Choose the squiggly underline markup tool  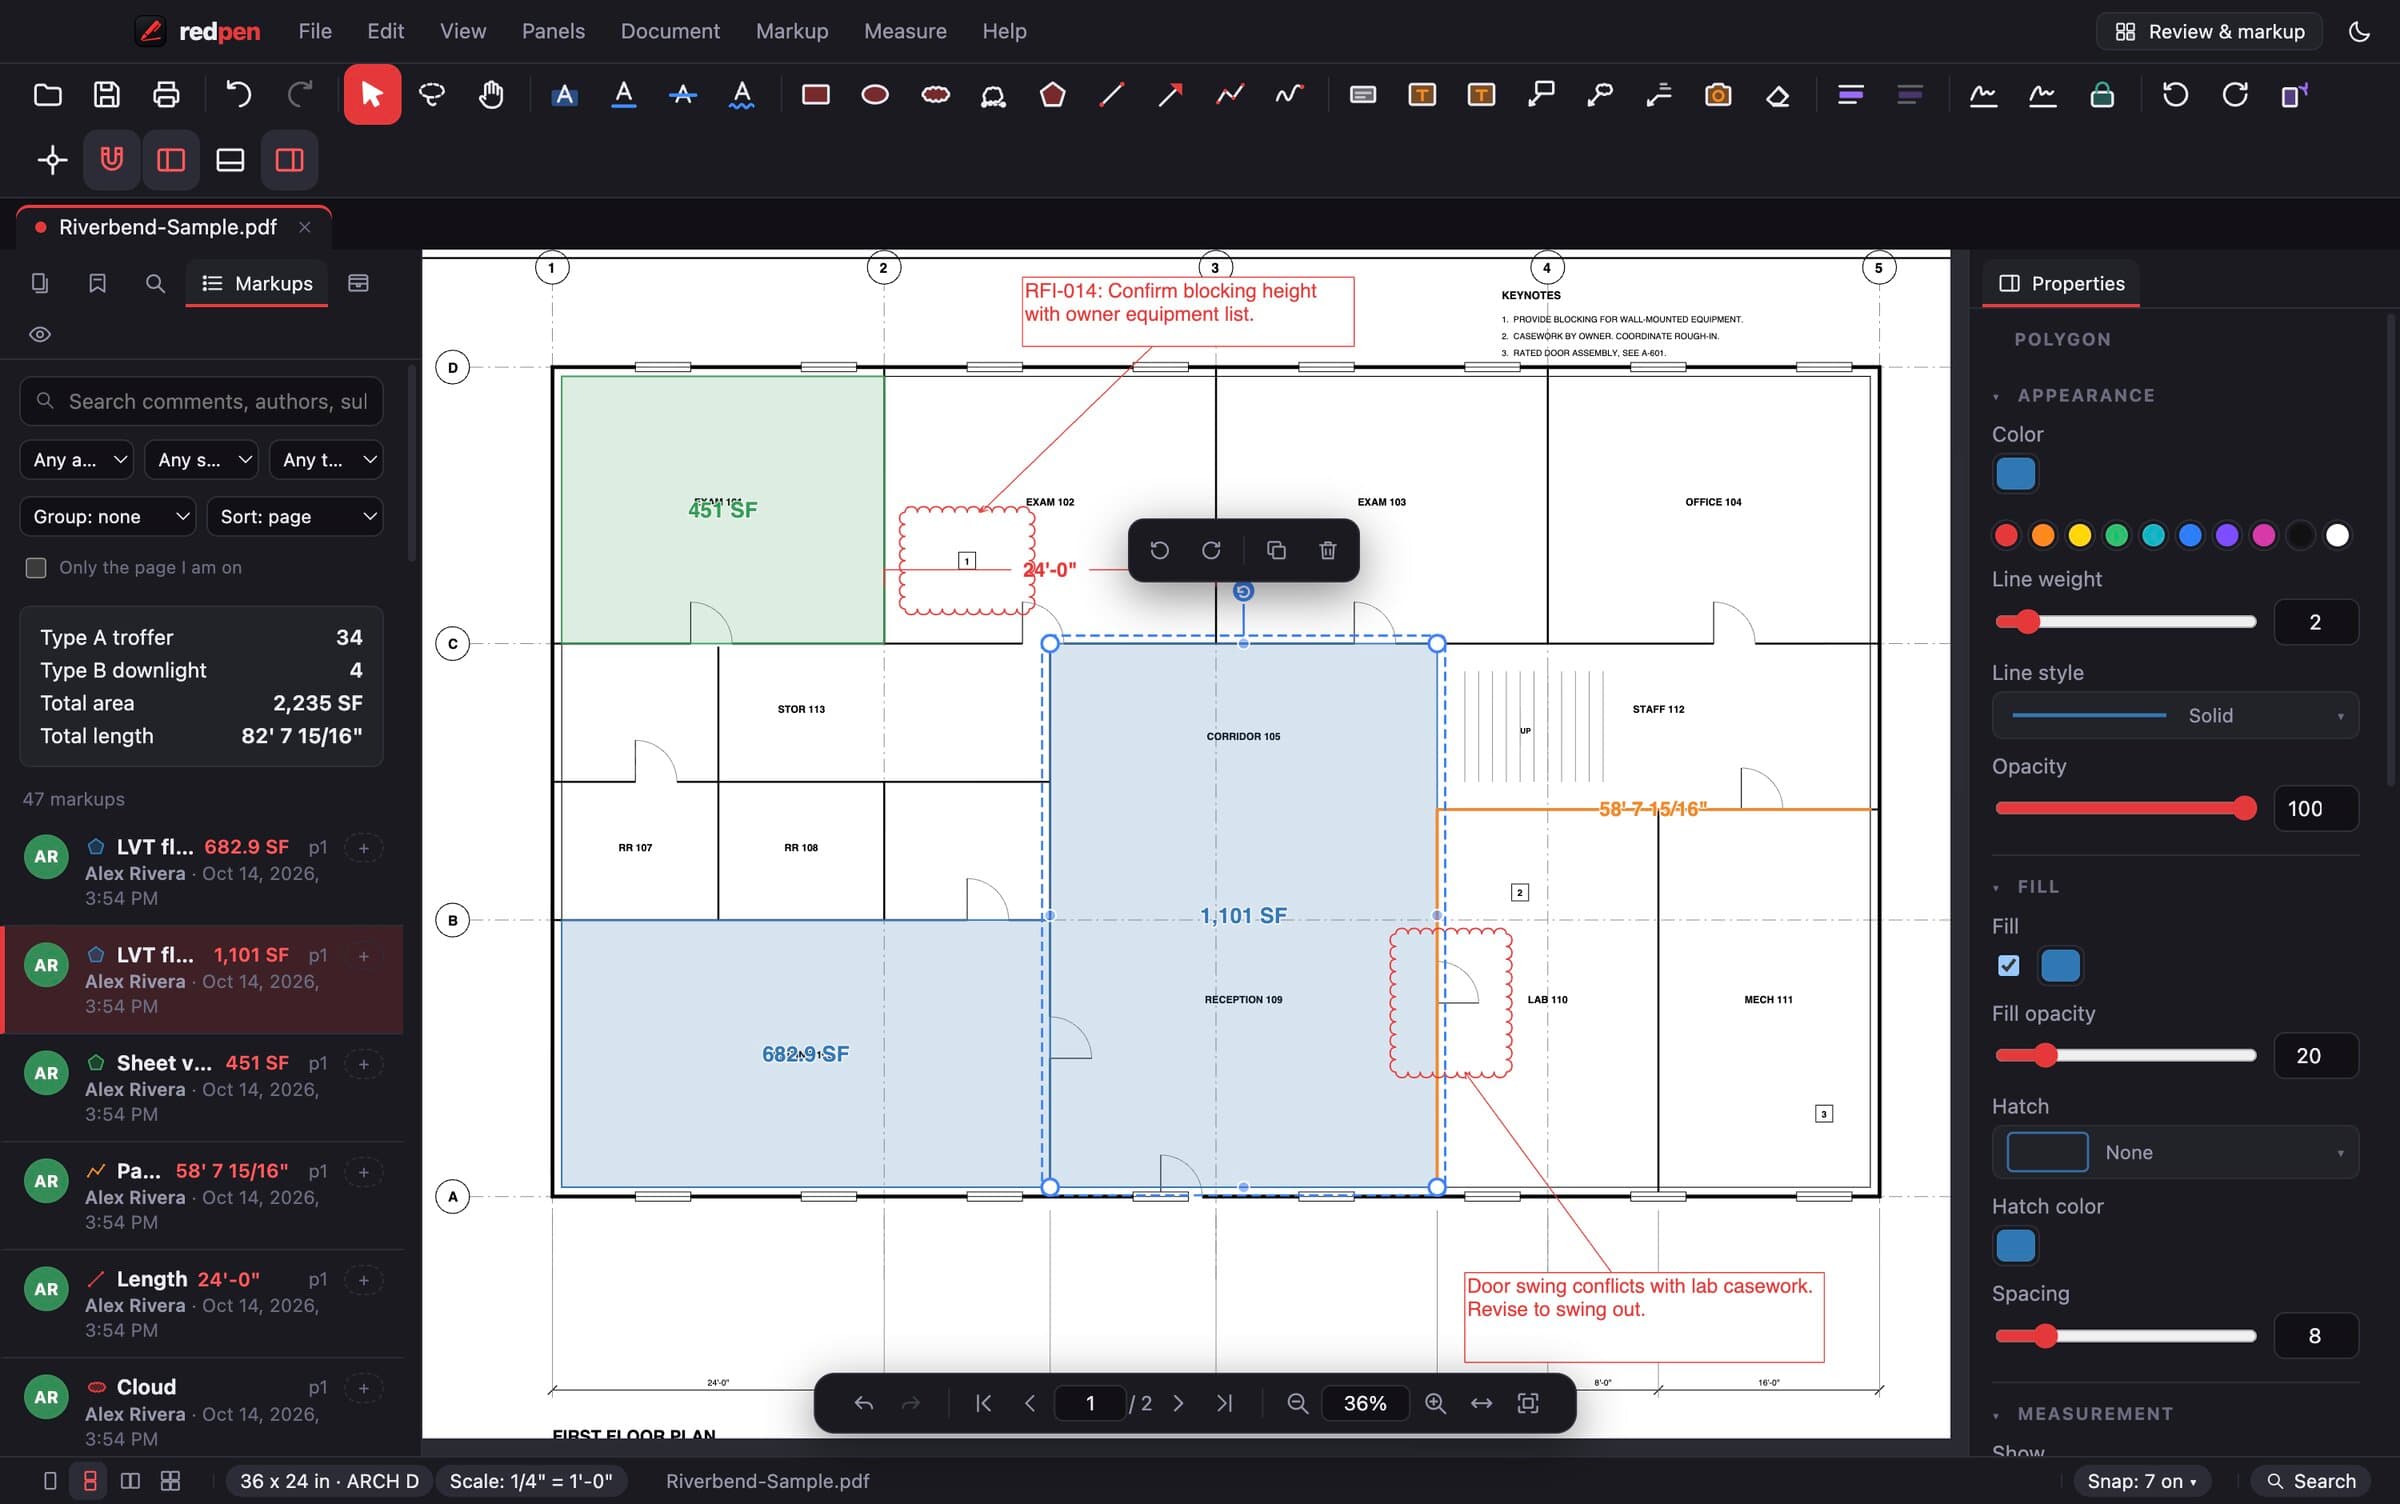click(741, 95)
